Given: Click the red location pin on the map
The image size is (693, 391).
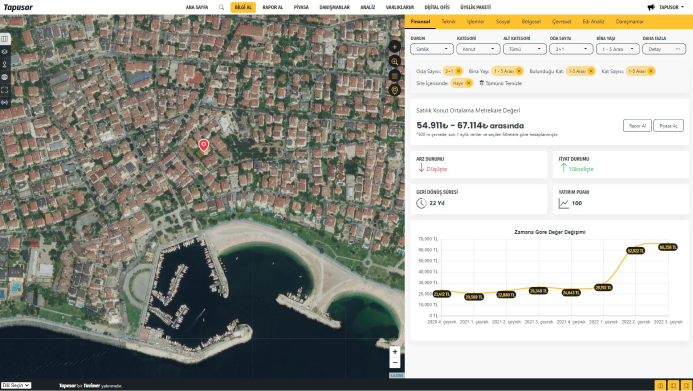Looking at the screenshot, I should 203,145.
